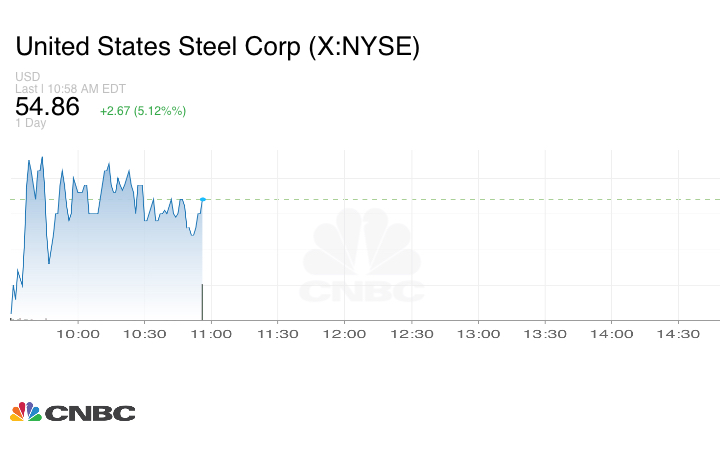Viewport: 720px width, 450px height.
Task: Click the 11:30 time axis label
Action: click(277, 334)
